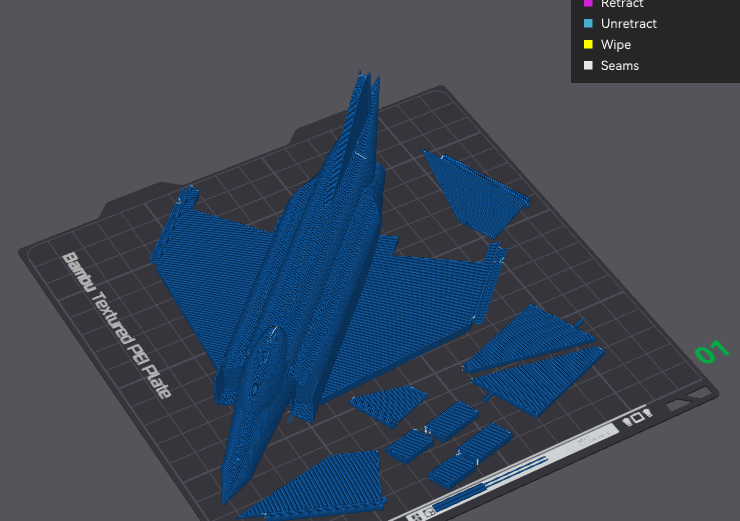Select the green plate number 01
Image resolution: width=740 pixels, height=521 pixels.
712,352
